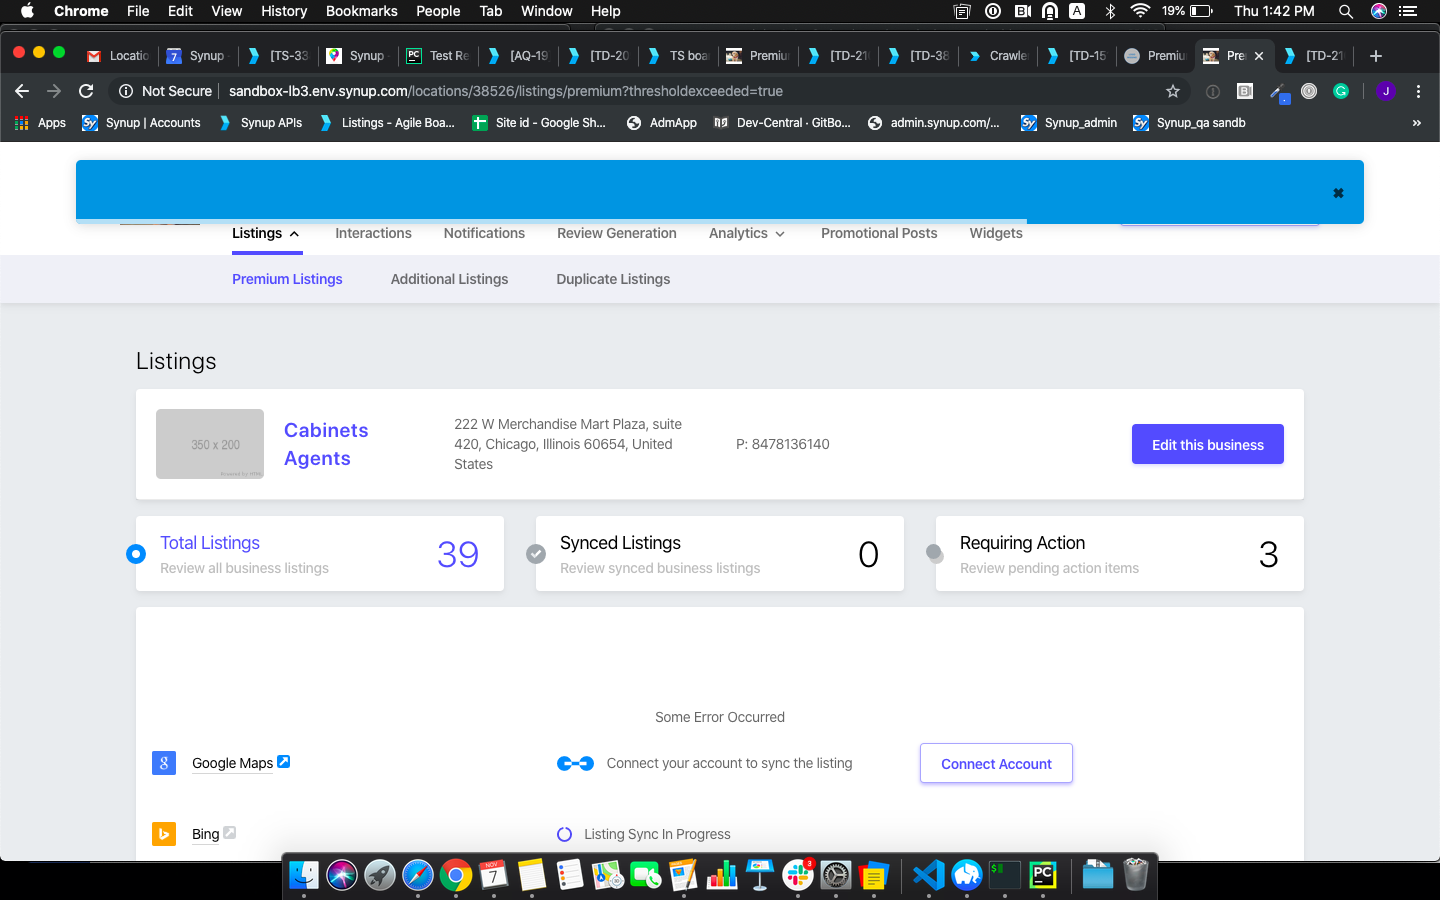The width and height of the screenshot is (1440, 900).
Task: Open Slack from the dock
Action: click(x=798, y=876)
